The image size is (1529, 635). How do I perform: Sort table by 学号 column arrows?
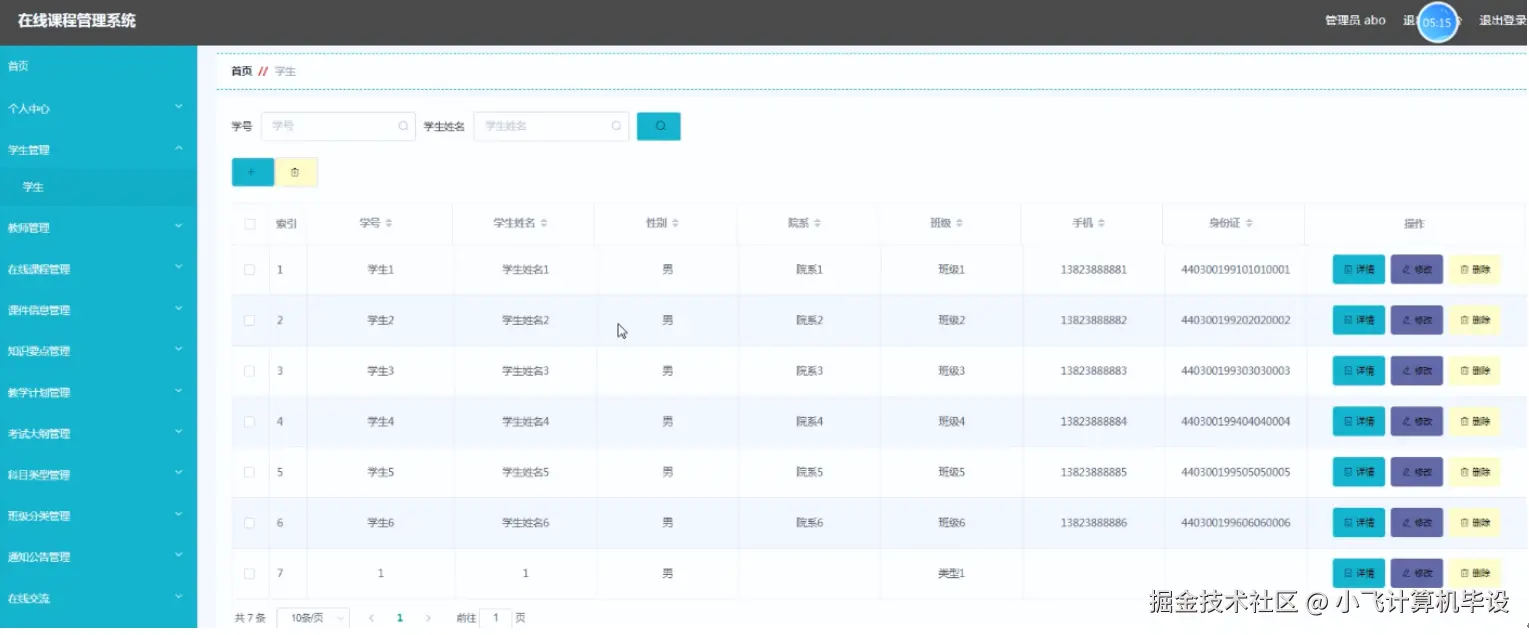[x=389, y=223]
